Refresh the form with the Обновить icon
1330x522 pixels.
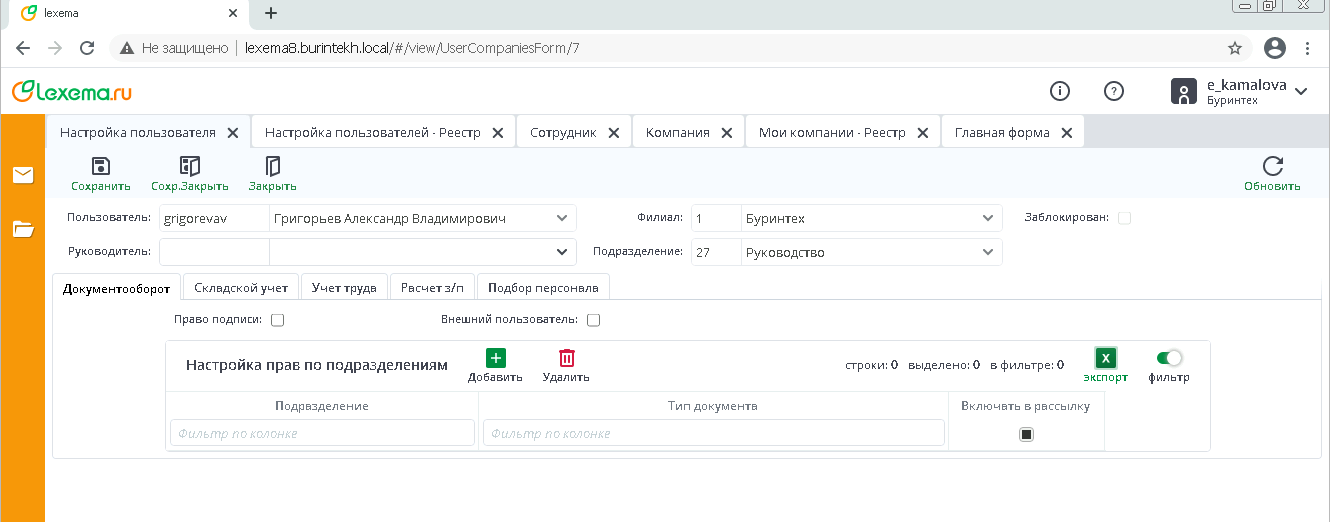1272,166
